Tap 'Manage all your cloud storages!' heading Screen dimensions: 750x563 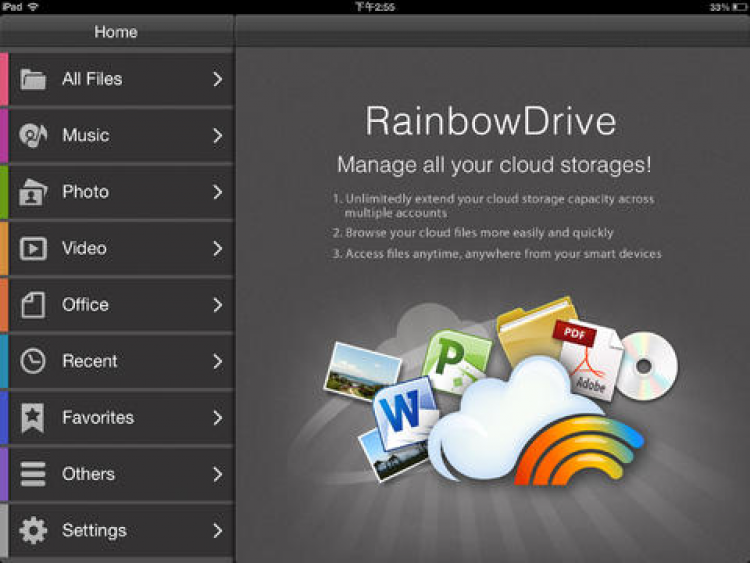pos(494,165)
